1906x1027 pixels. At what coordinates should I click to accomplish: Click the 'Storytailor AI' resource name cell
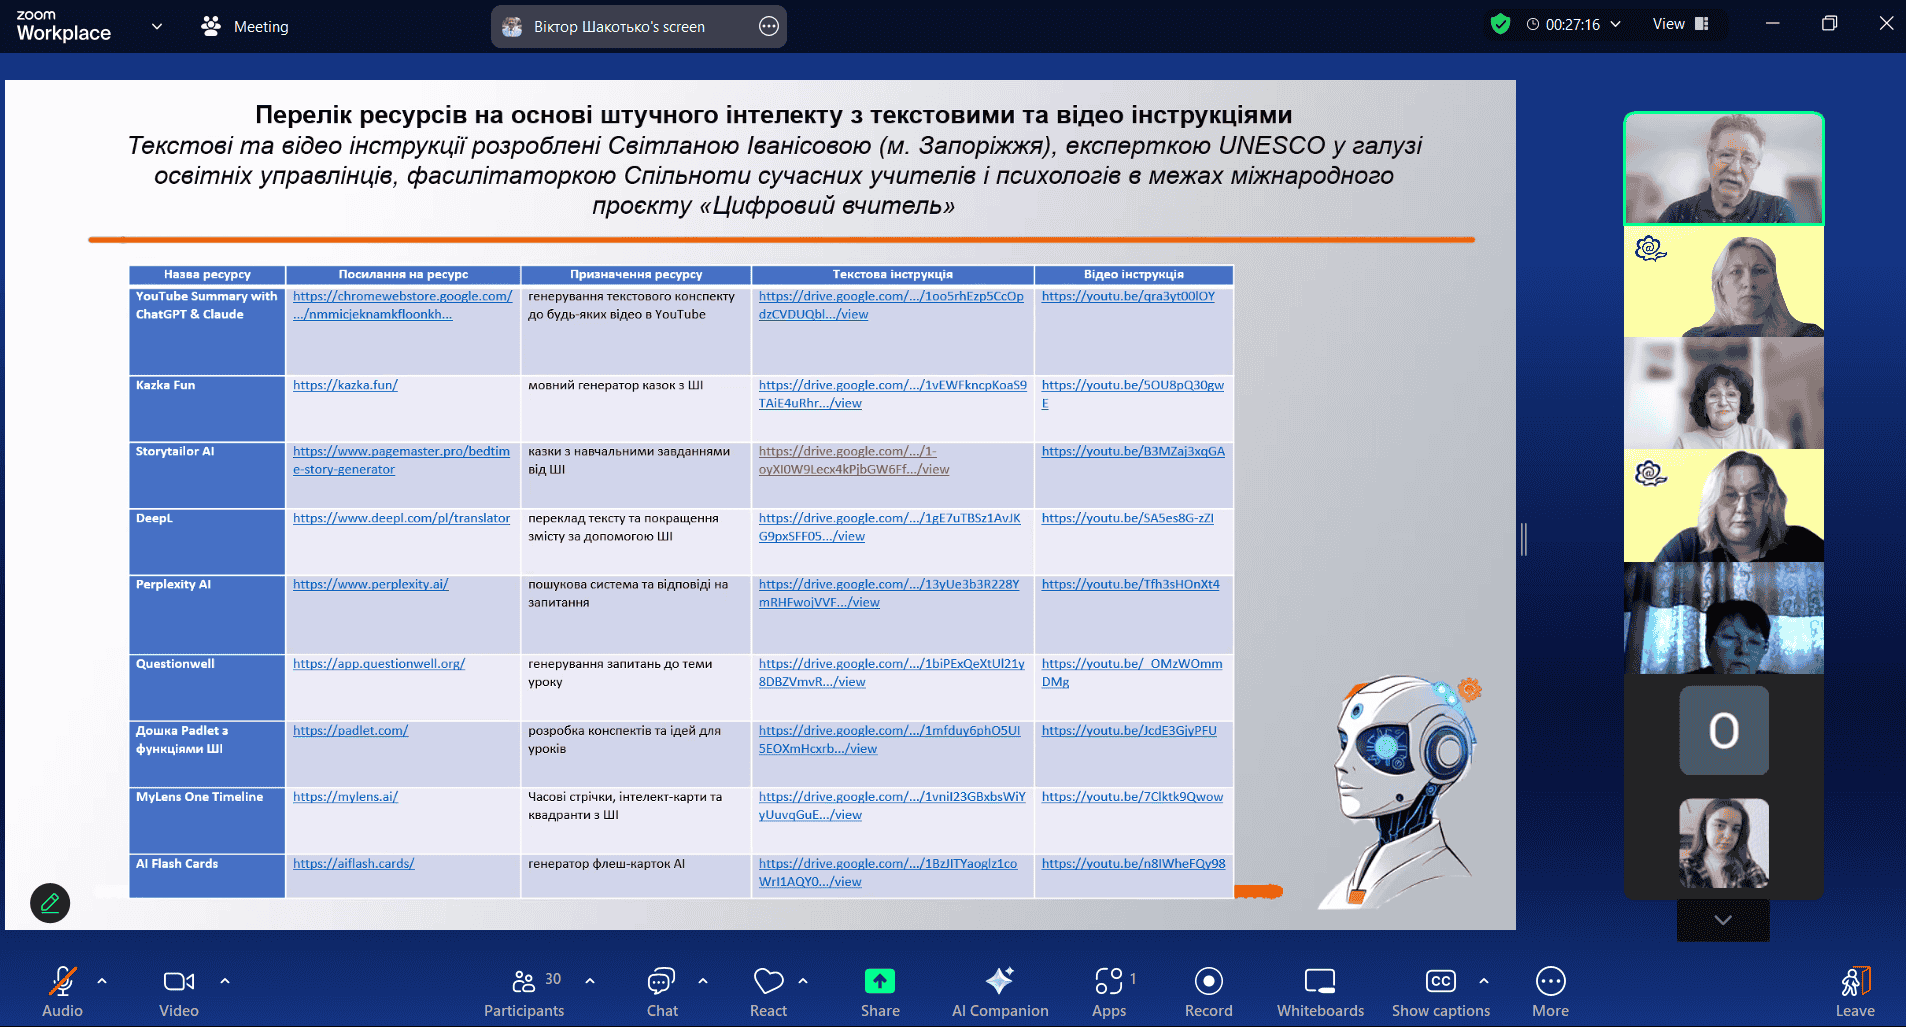pos(207,475)
